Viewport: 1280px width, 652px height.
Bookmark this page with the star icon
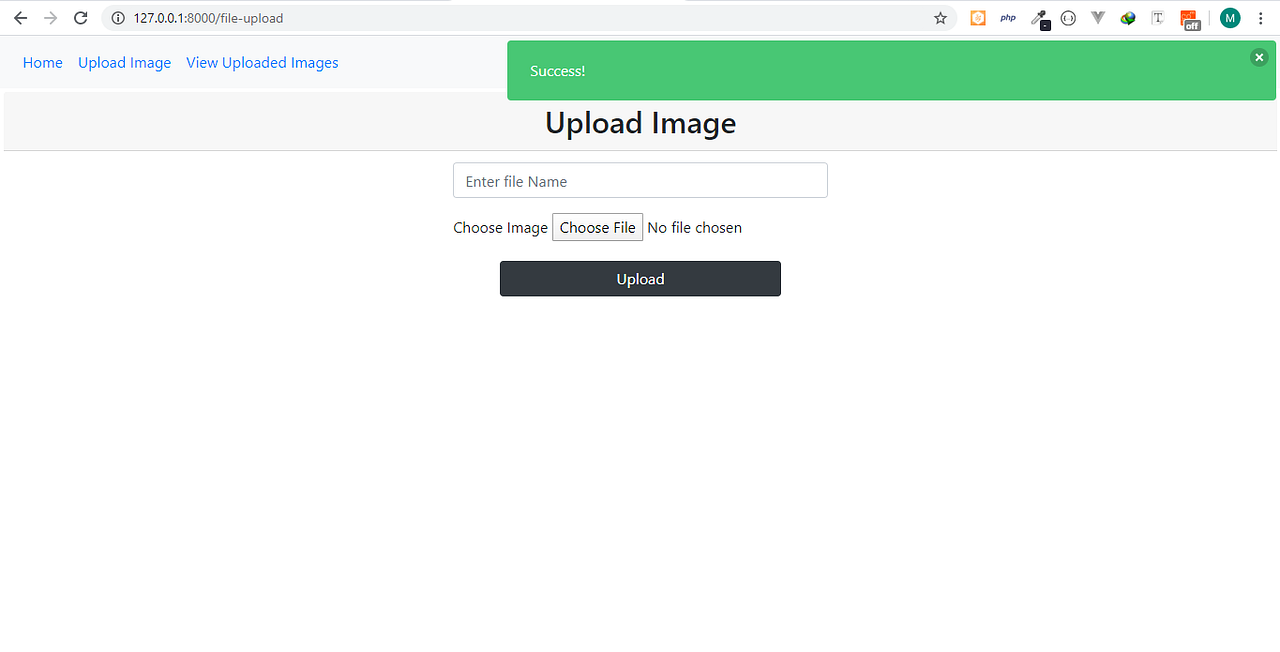coord(940,18)
